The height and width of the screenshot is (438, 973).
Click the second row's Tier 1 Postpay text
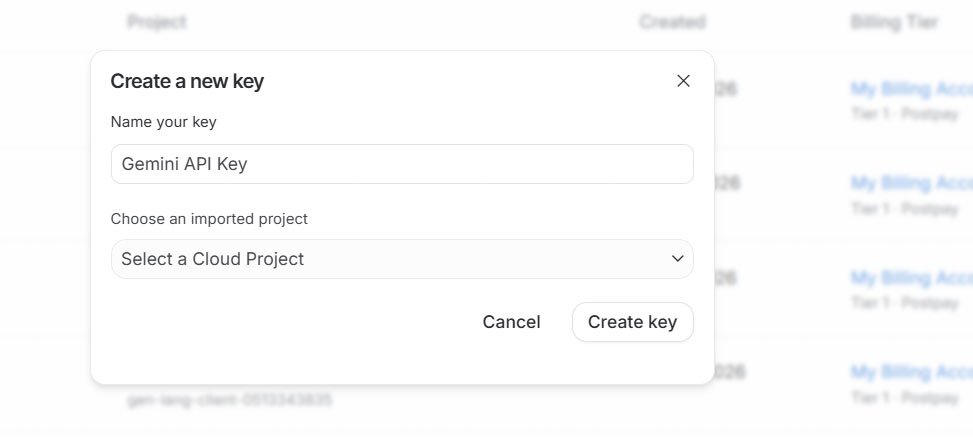[904, 208]
